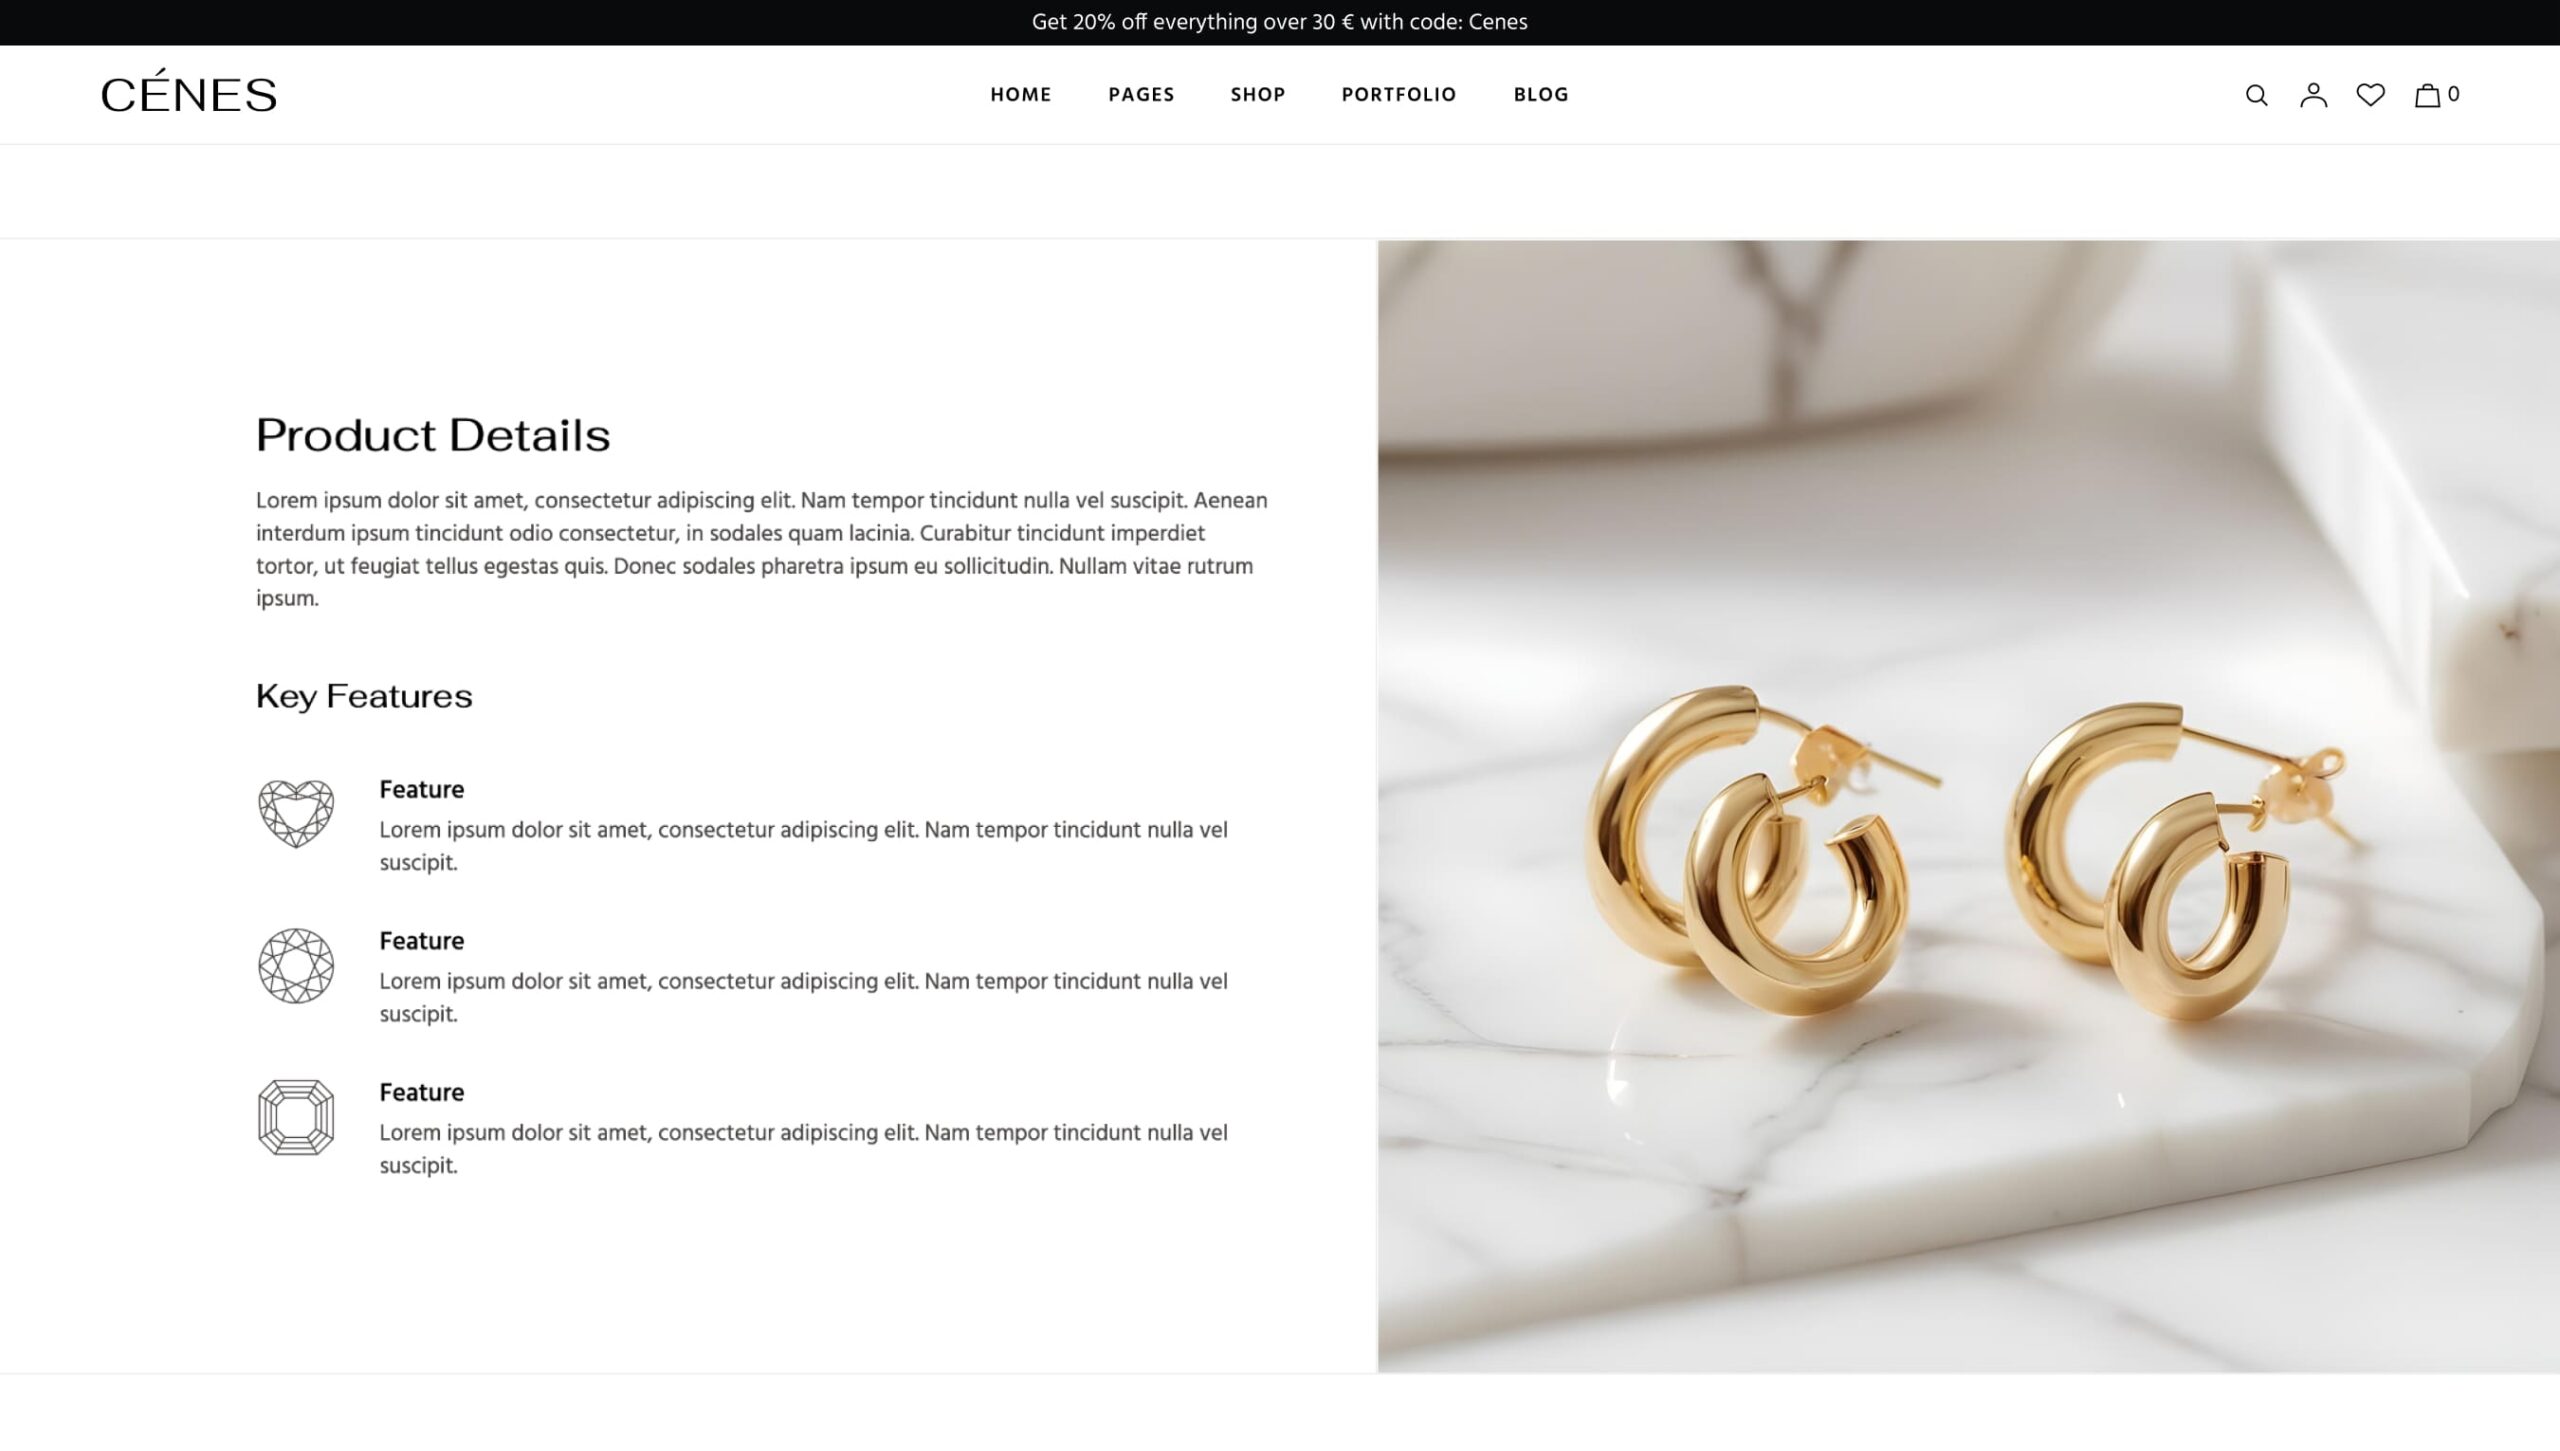Open the BLOG menu item
Viewport: 2560px width, 1451px height.
(x=1541, y=95)
